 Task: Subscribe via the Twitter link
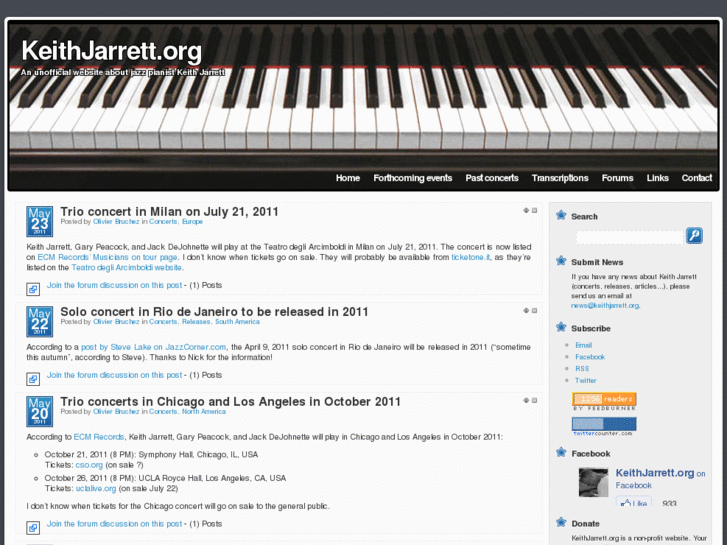click(x=586, y=381)
